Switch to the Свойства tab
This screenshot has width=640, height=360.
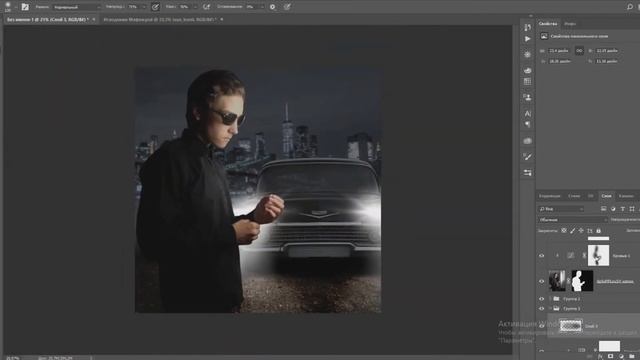point(548,24)
